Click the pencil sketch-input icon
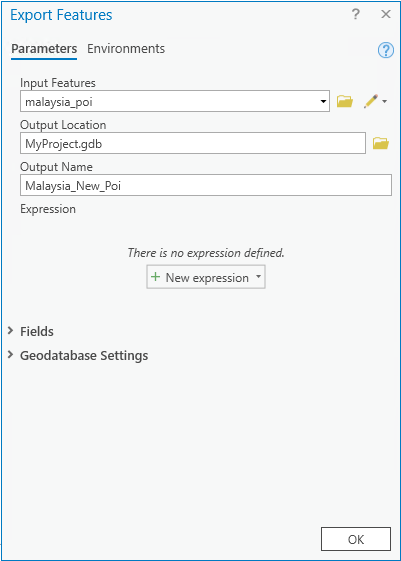Image resolution: width=401 pixels, height=561 pixels. coord(371,101)
